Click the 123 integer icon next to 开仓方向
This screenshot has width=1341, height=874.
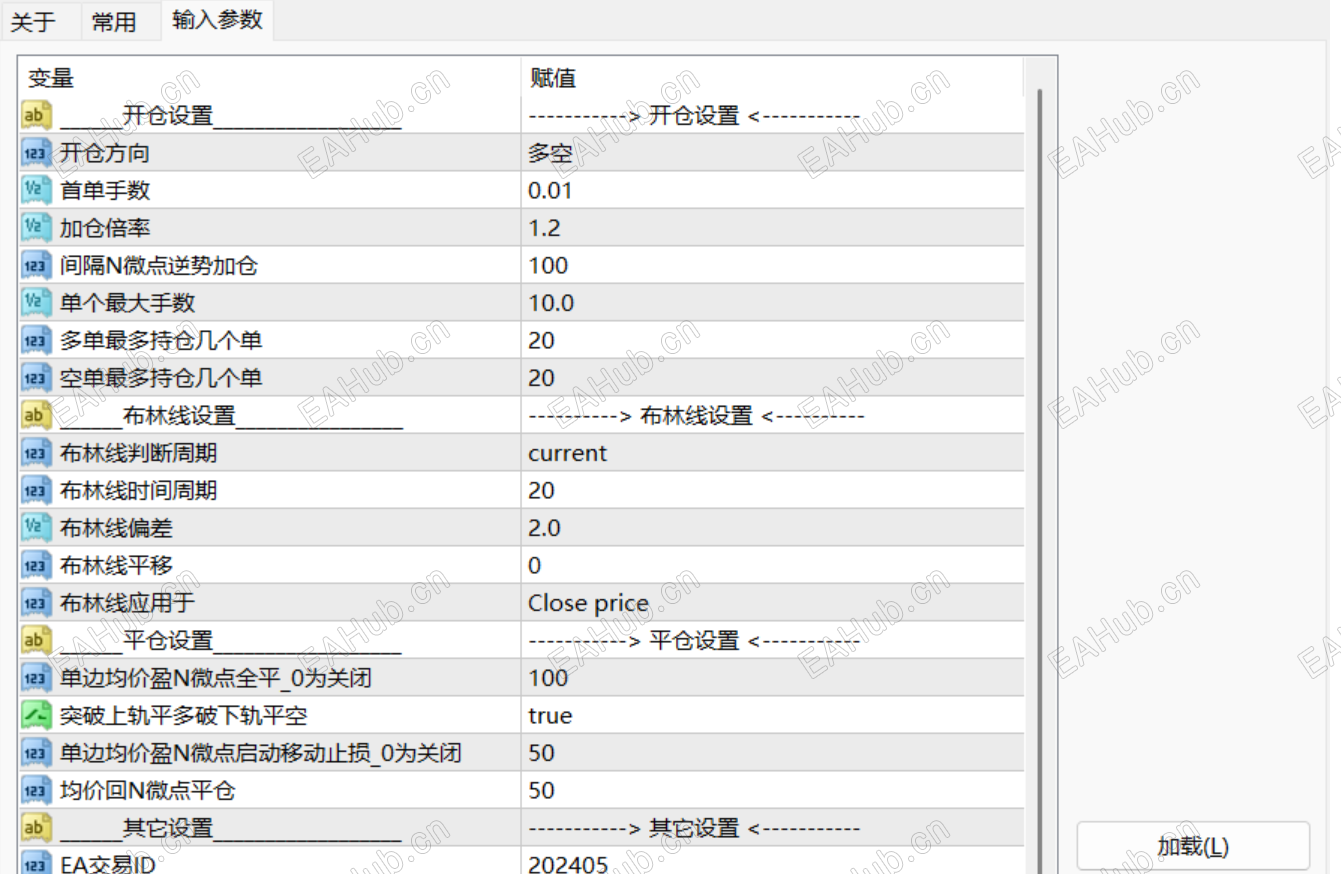(33, 152)
